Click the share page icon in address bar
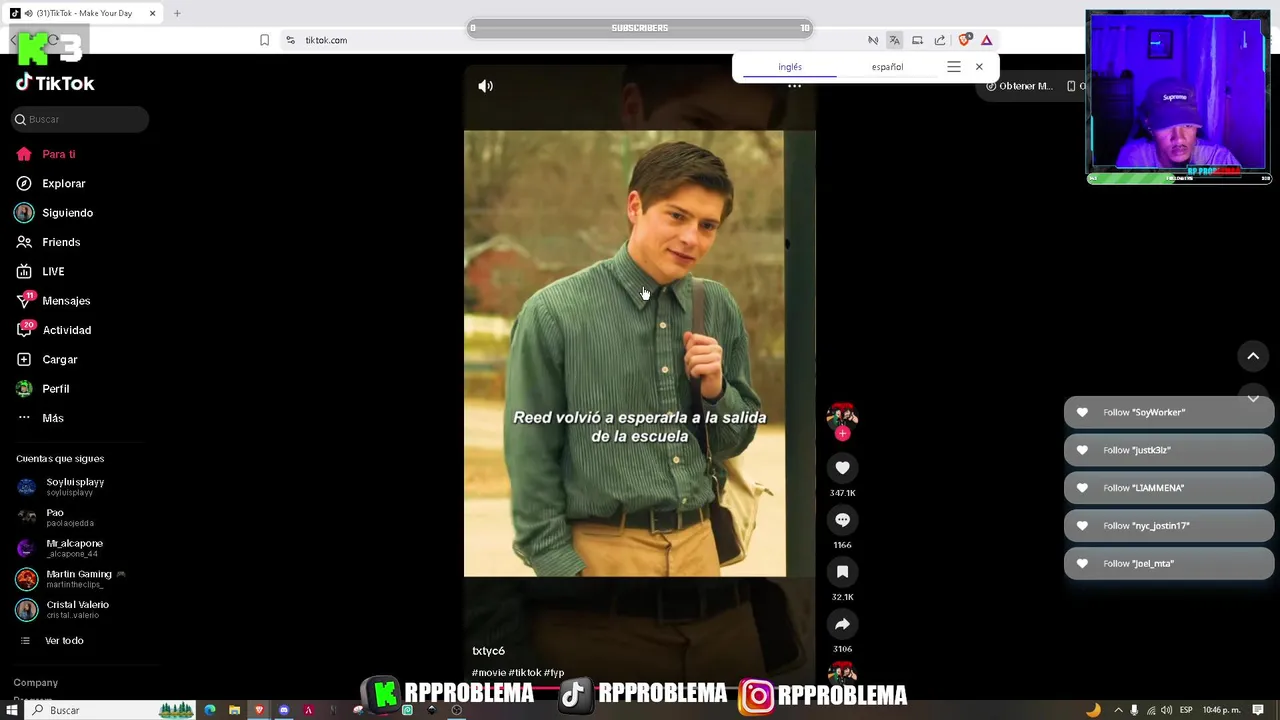 pyautogui.click(x=940, y=40)
